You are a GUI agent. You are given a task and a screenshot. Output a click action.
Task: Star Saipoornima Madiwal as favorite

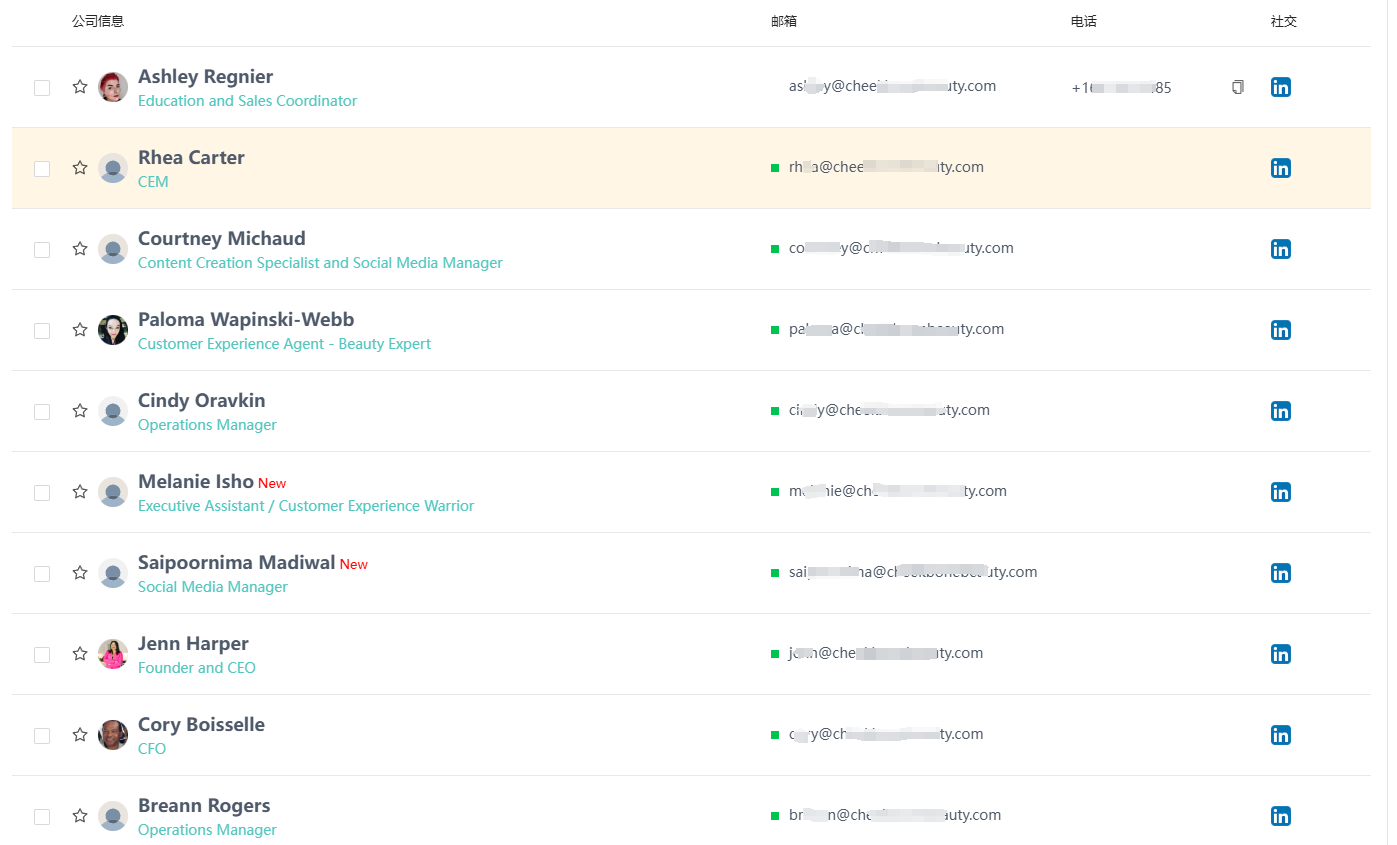80,573
